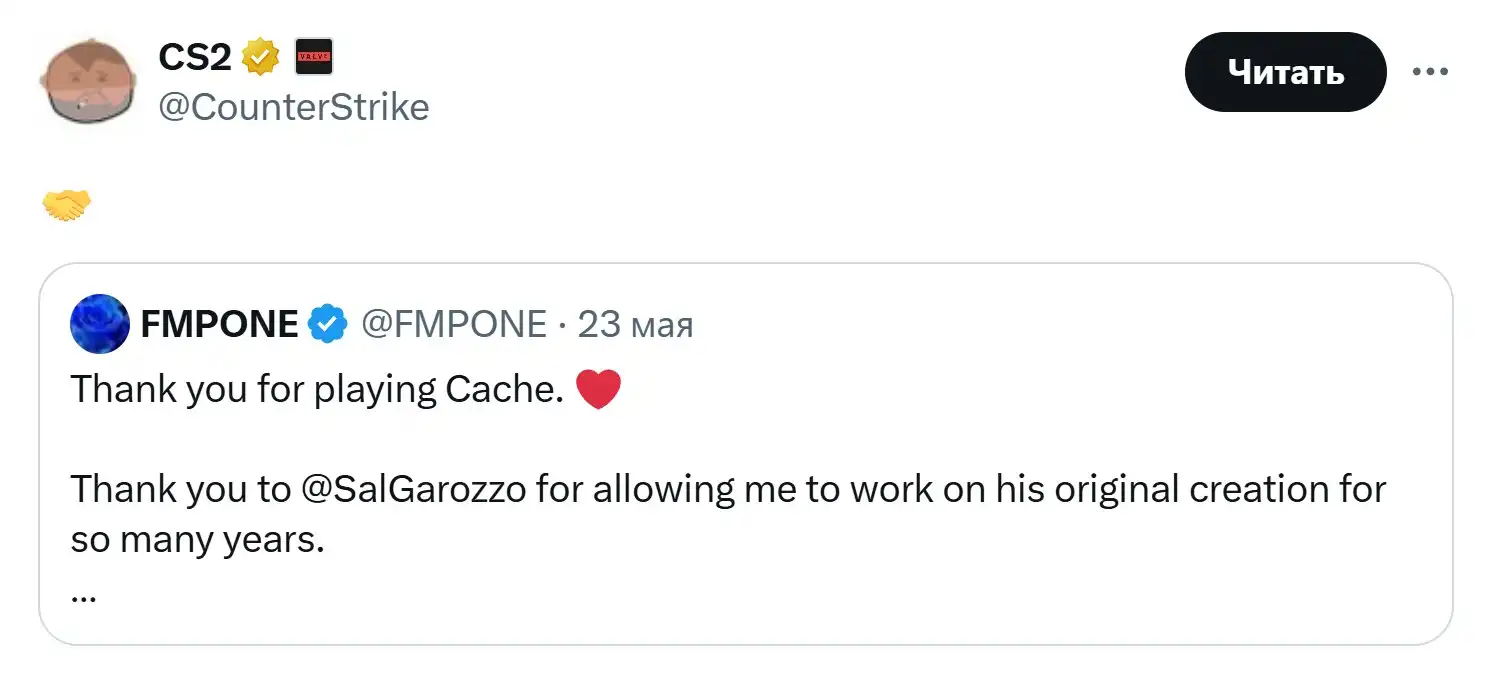This screenshot has height=685, width=1487.
Task: Open the more options menu with three dots
Action: 1432,70
